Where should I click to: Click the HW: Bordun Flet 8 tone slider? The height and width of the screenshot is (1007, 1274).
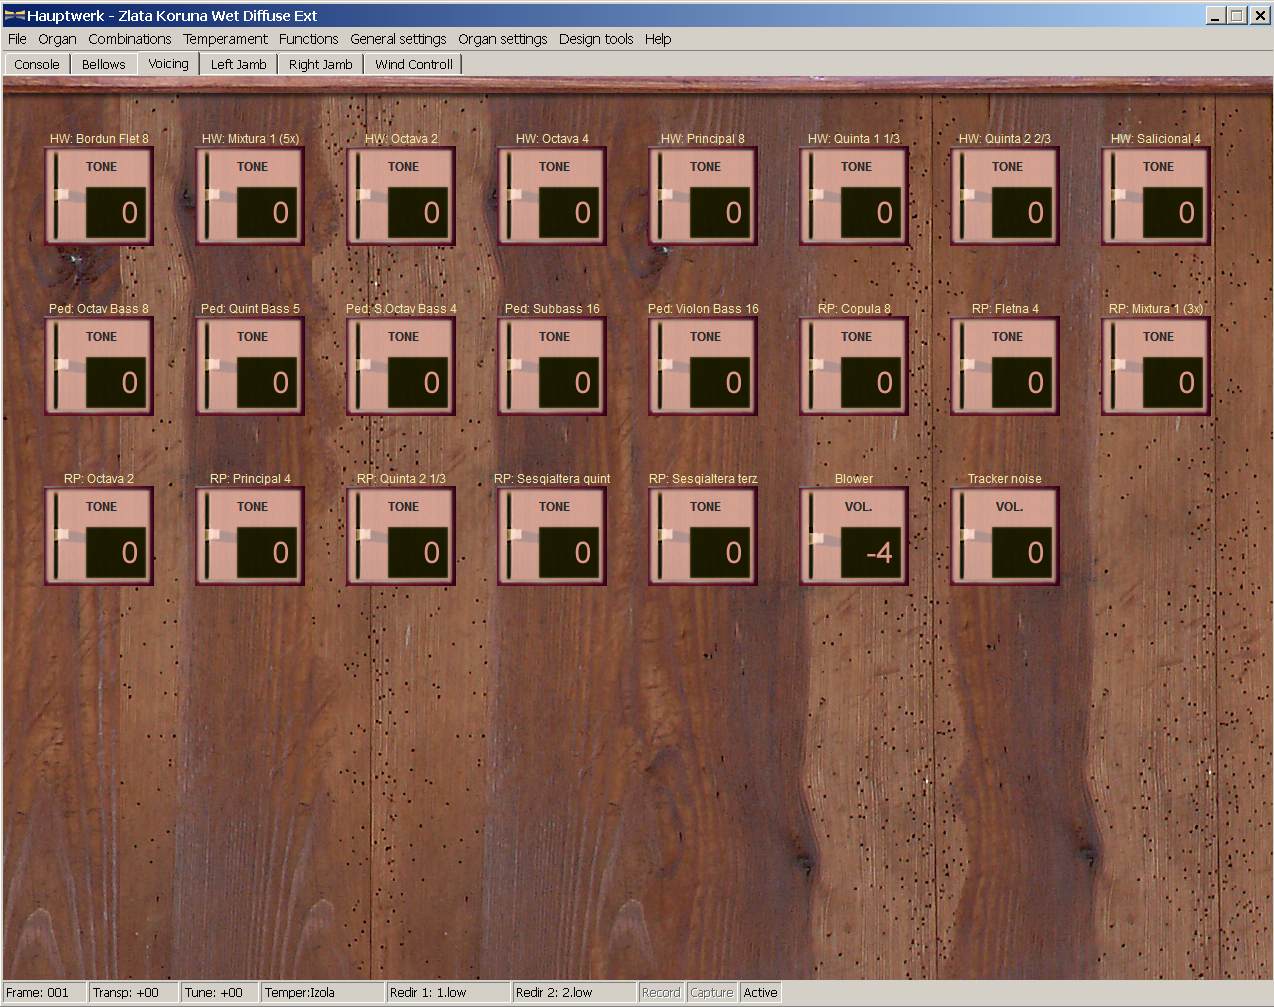[x=60, y=195]
